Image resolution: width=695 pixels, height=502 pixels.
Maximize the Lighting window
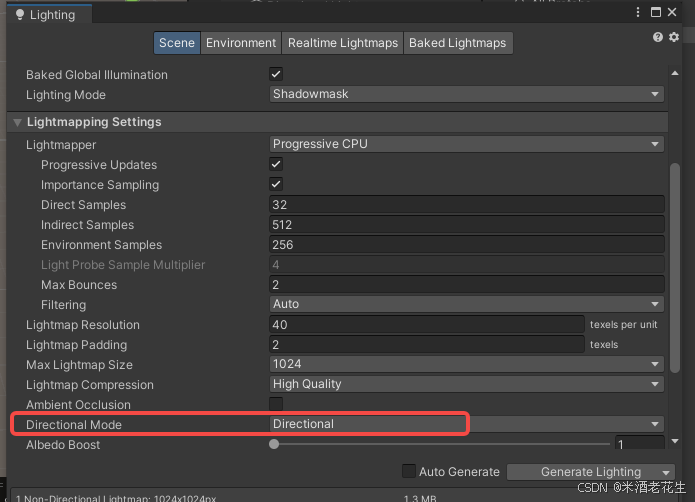tap(659, 13)
